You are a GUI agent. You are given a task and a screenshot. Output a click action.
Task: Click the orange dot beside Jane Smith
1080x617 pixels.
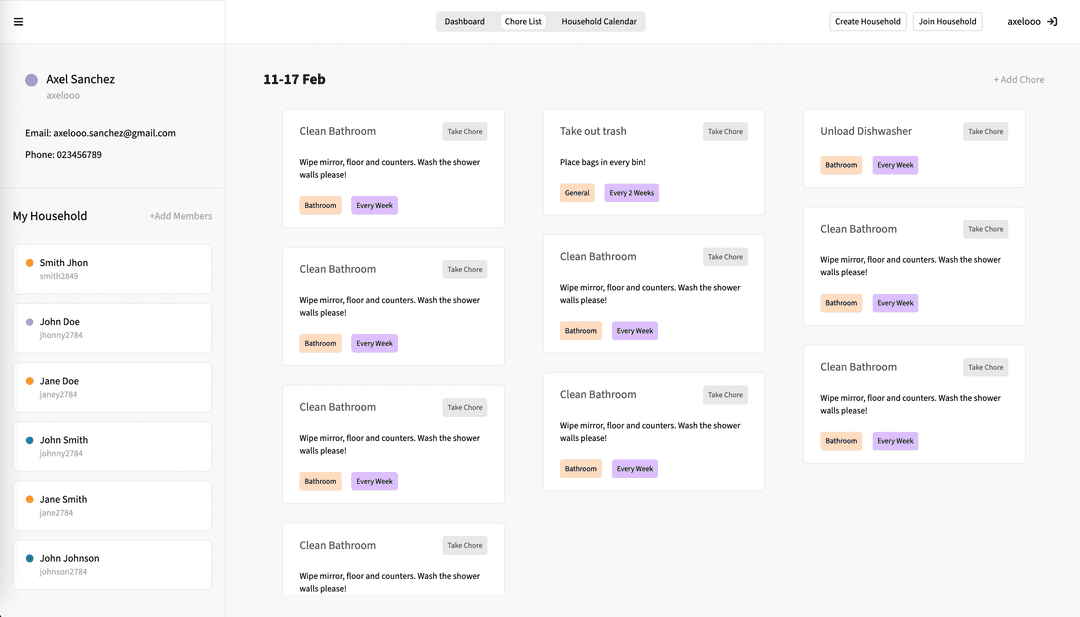coord(30,499)
